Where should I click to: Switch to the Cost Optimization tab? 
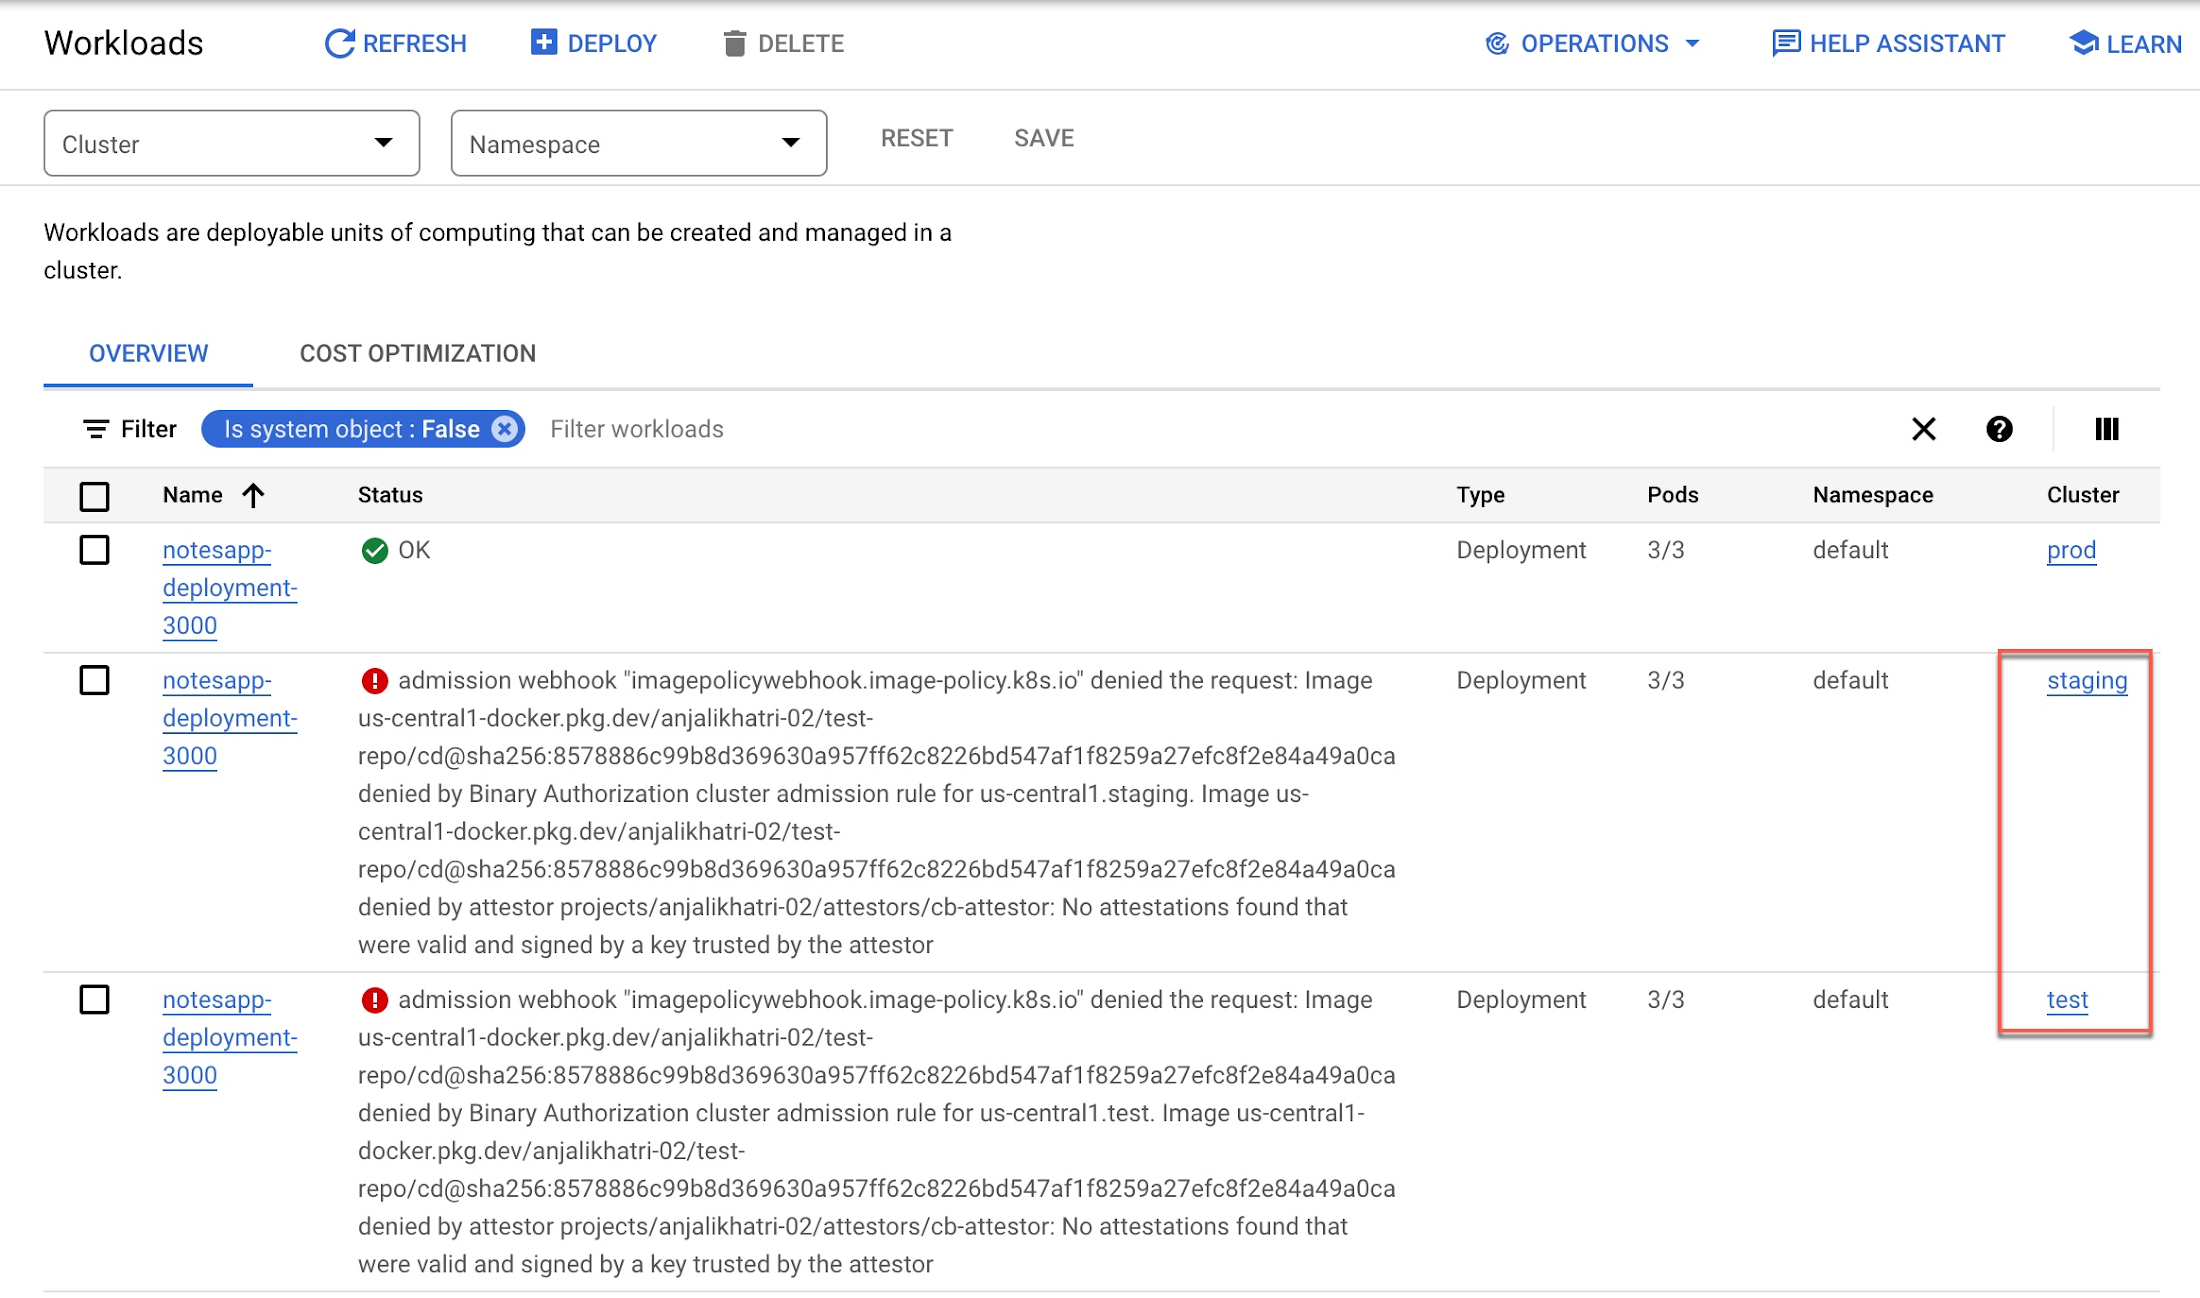[x=418, y=354]
